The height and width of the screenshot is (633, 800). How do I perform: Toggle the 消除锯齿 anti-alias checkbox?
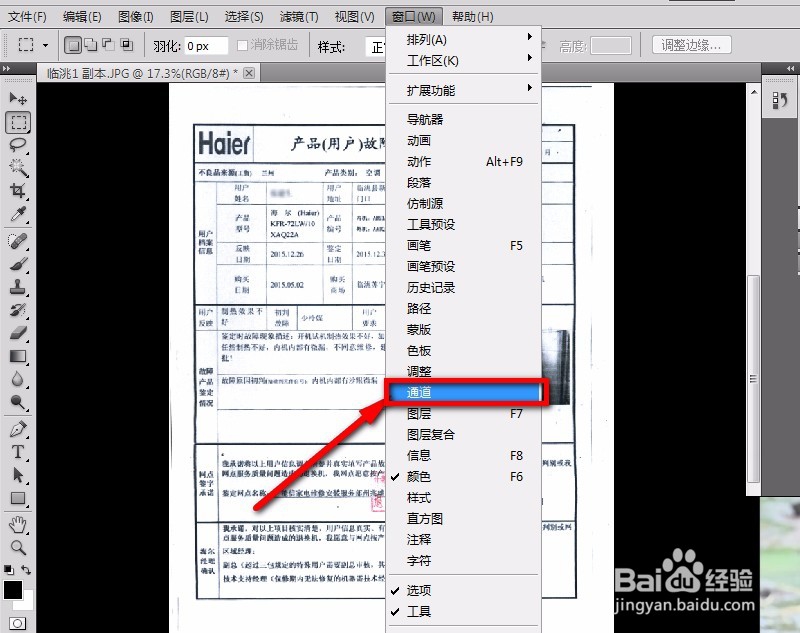[243, 45]
